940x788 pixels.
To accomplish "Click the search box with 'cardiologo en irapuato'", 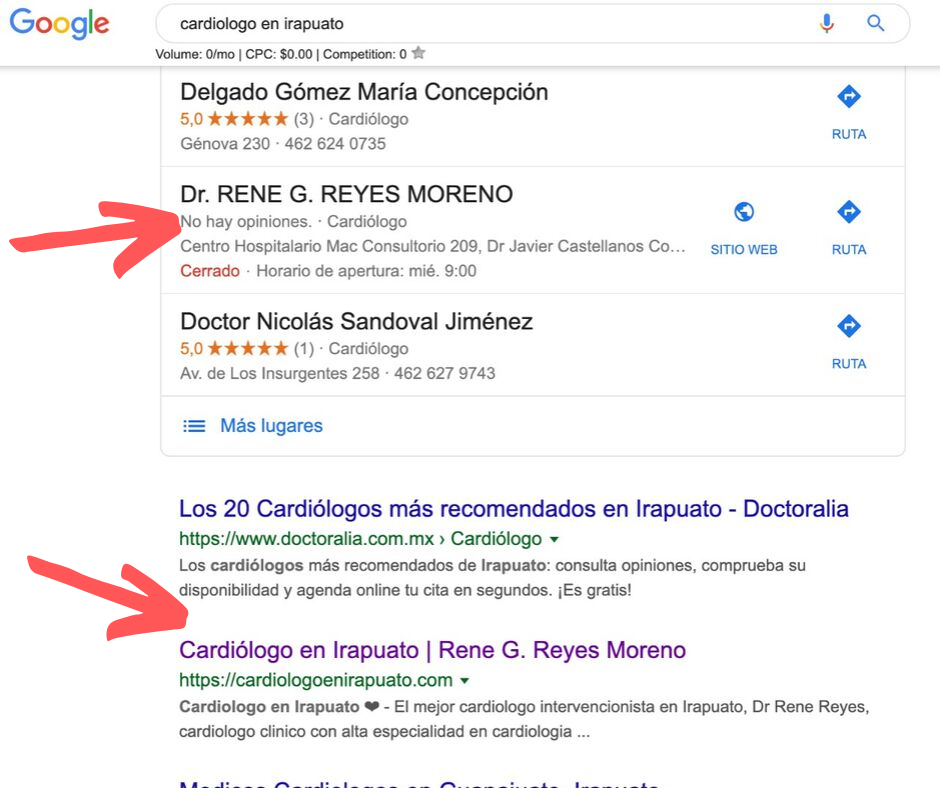I will [x=532, y=23].
